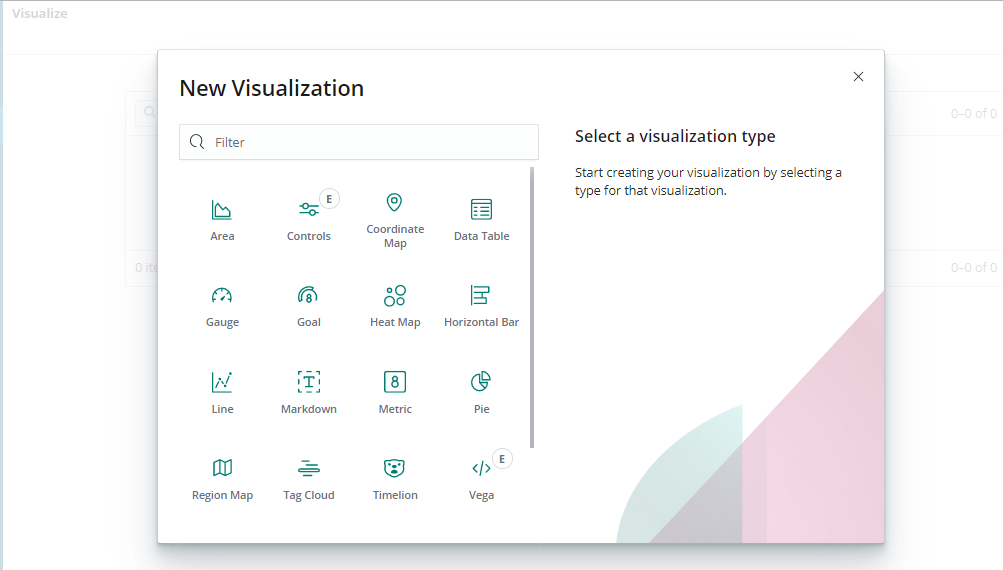1003x570 pixels.
Task: Click the New Visualization dialog title
Action: point(271,88)
